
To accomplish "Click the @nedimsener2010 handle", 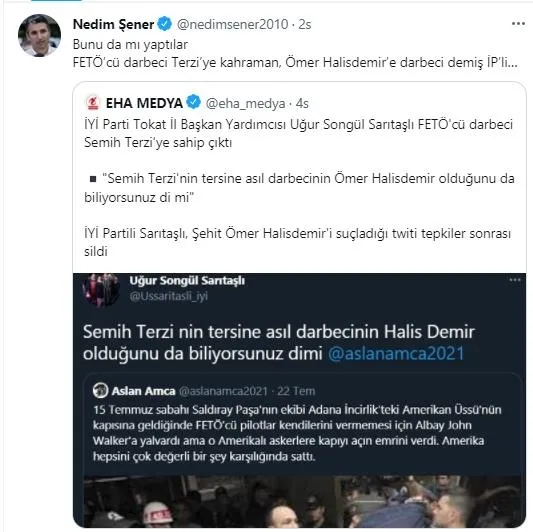I will [233, 24].
